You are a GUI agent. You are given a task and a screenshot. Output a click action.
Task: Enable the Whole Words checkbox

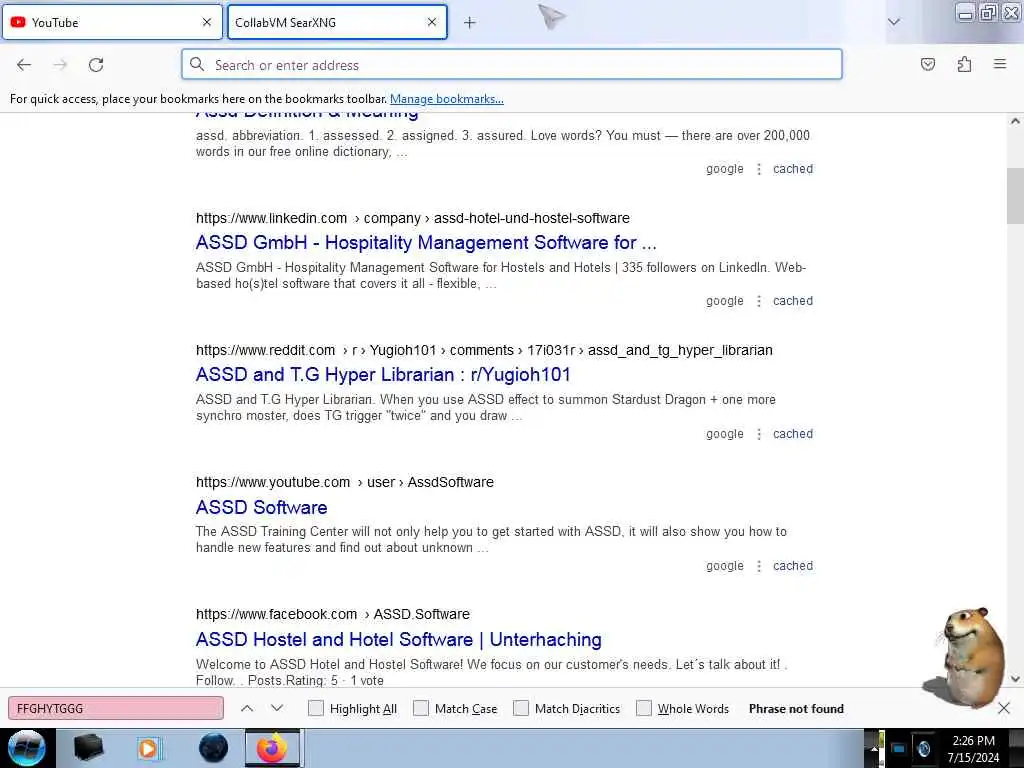tap(644, 708)
